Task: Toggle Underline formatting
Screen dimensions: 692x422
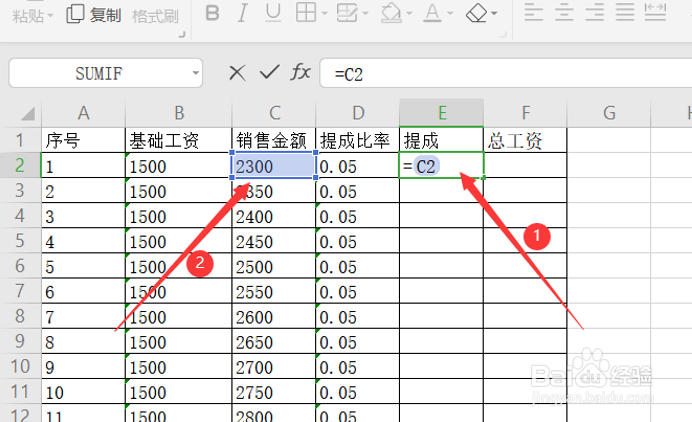Action: (273, 13)
